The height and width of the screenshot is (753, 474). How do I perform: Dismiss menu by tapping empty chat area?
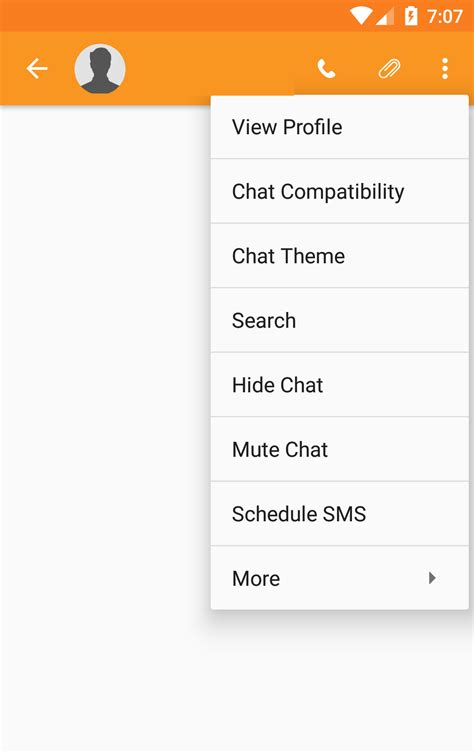[x=105, y=384]
